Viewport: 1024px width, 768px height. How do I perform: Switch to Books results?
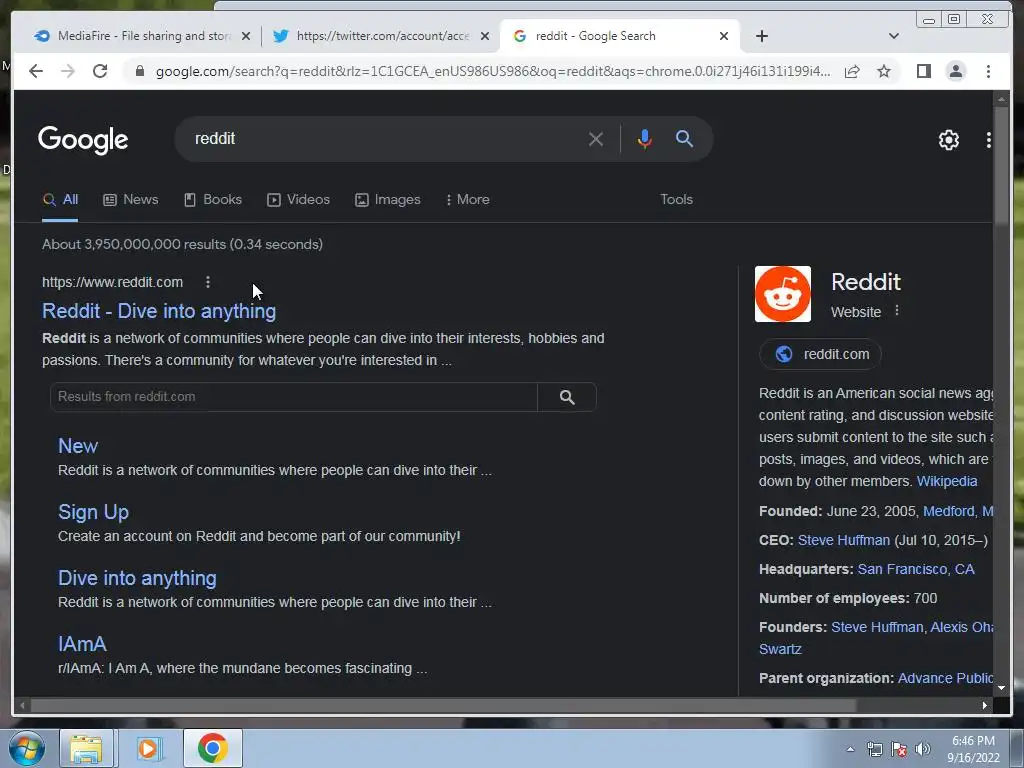[x=213, y=200]
